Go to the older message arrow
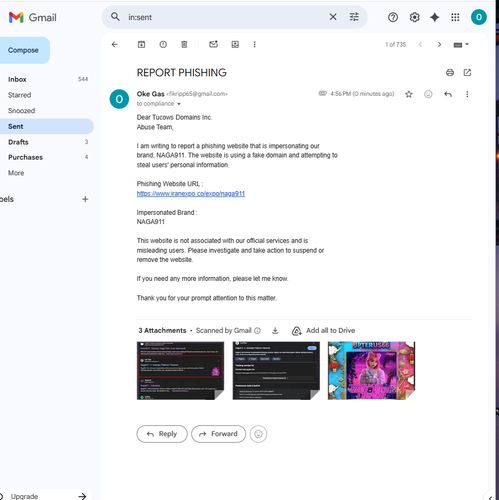 (x=439, y=44)
